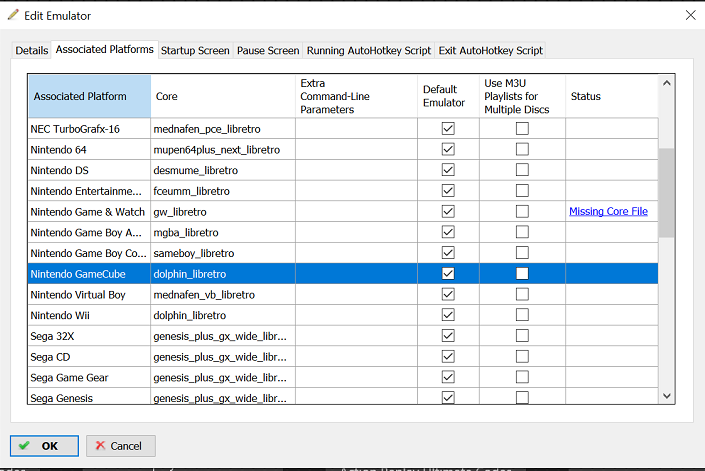Click the gw_libretro core cell
This screenshot has height=471, width=705.
(223, 212)
